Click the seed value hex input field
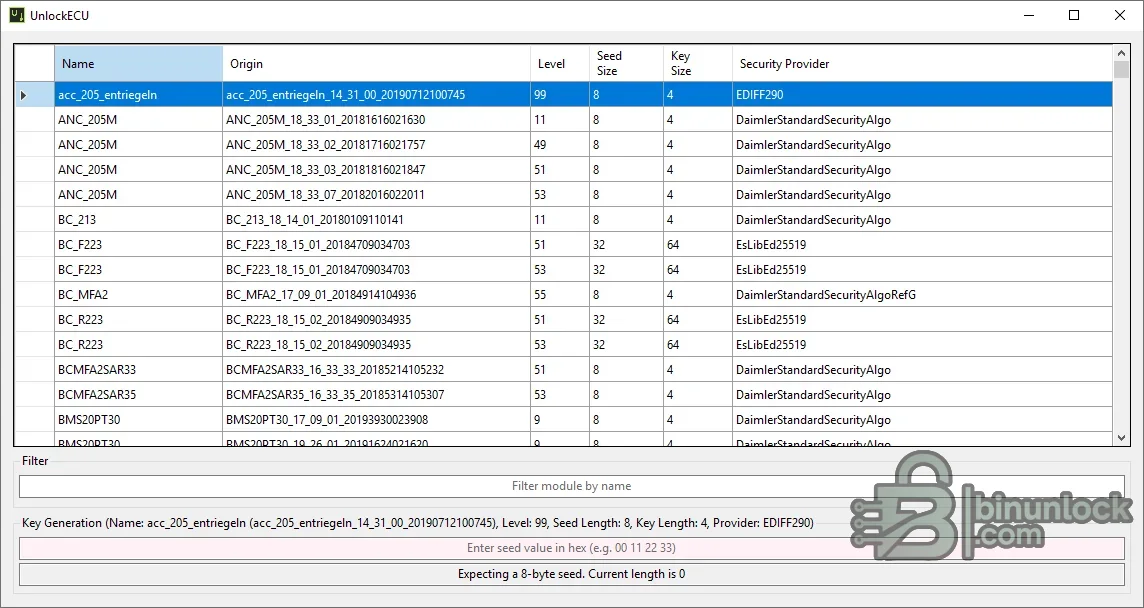 tap(571, 548)
